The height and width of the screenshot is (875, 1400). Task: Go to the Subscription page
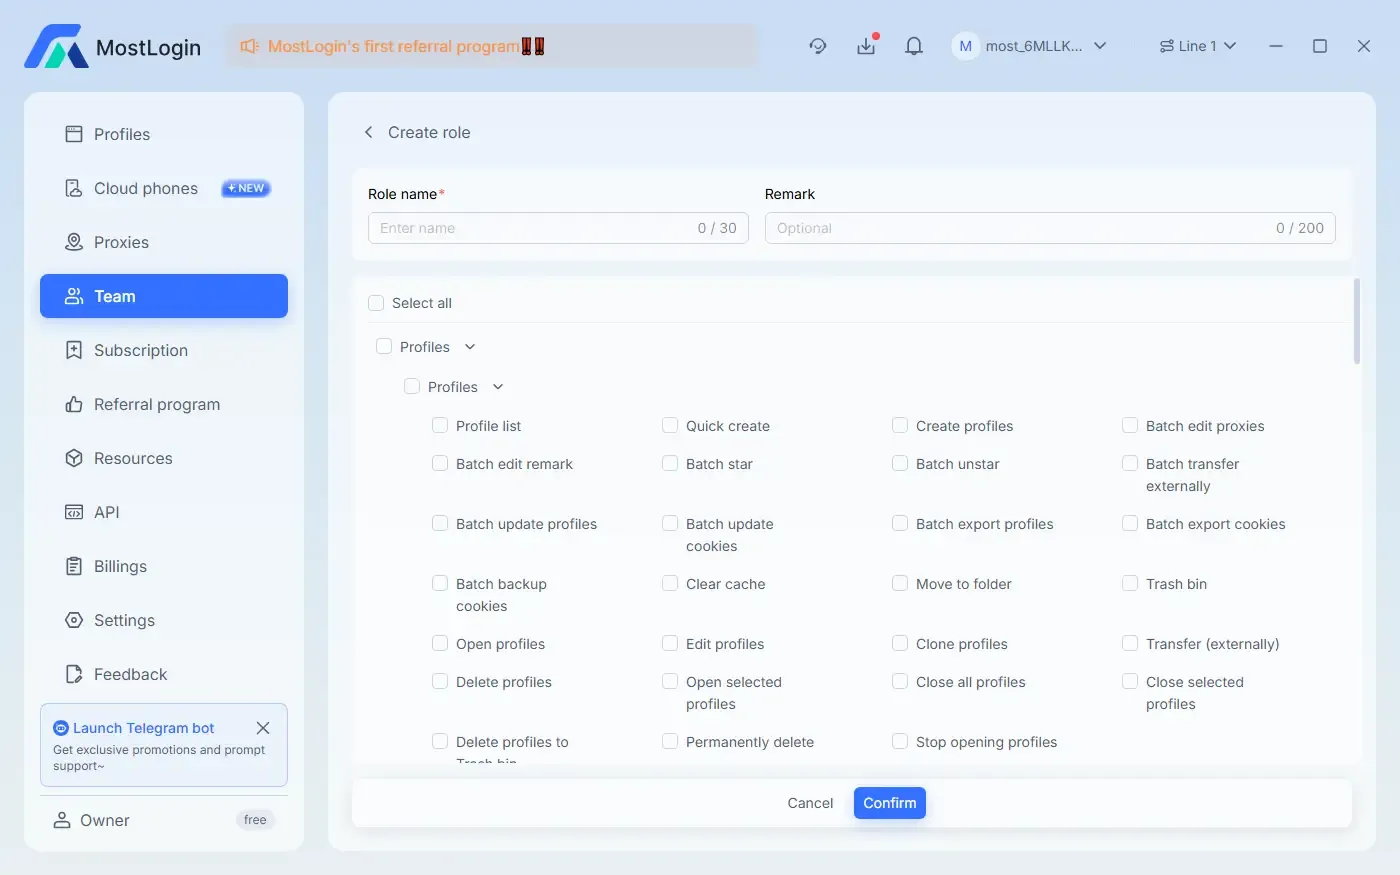point(140,350)
